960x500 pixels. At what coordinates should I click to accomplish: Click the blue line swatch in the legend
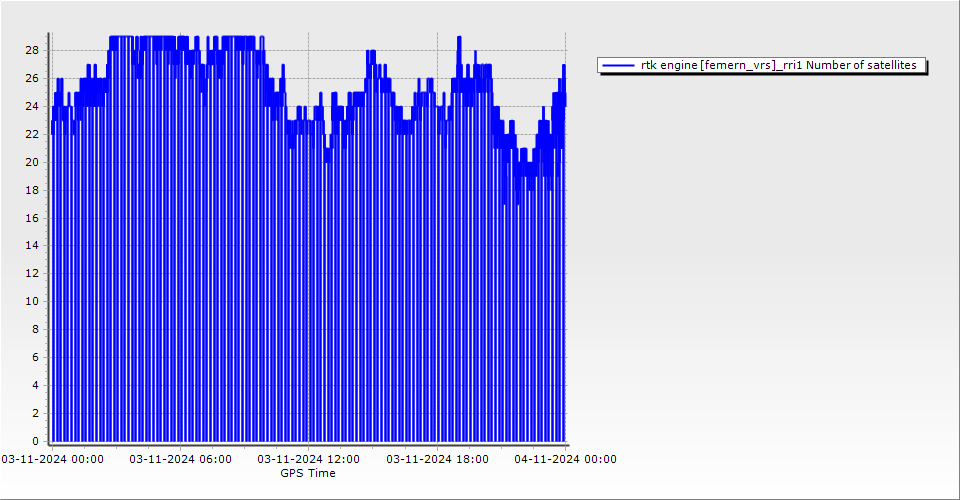(x=619, y=65)
